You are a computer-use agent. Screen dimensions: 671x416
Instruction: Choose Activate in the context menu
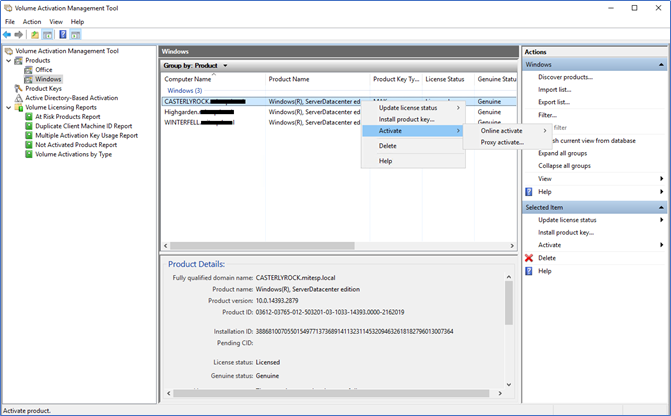pos(413,131)
